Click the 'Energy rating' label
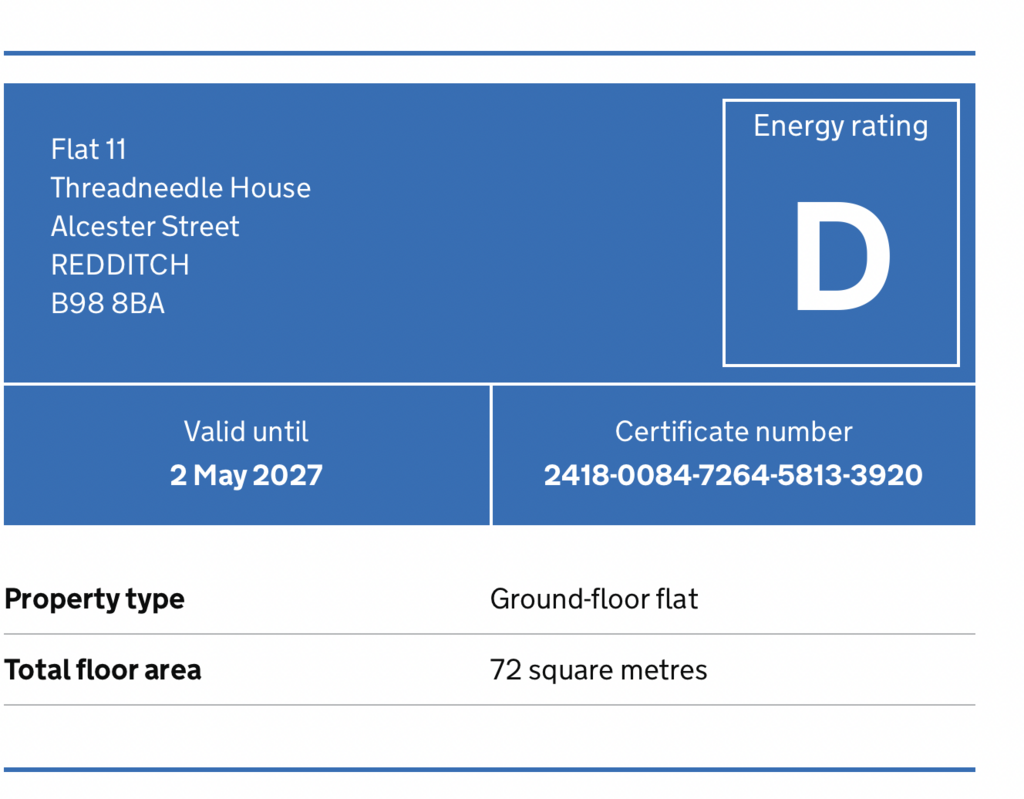This screenshot has height=799, width=1024. point(840,126)
